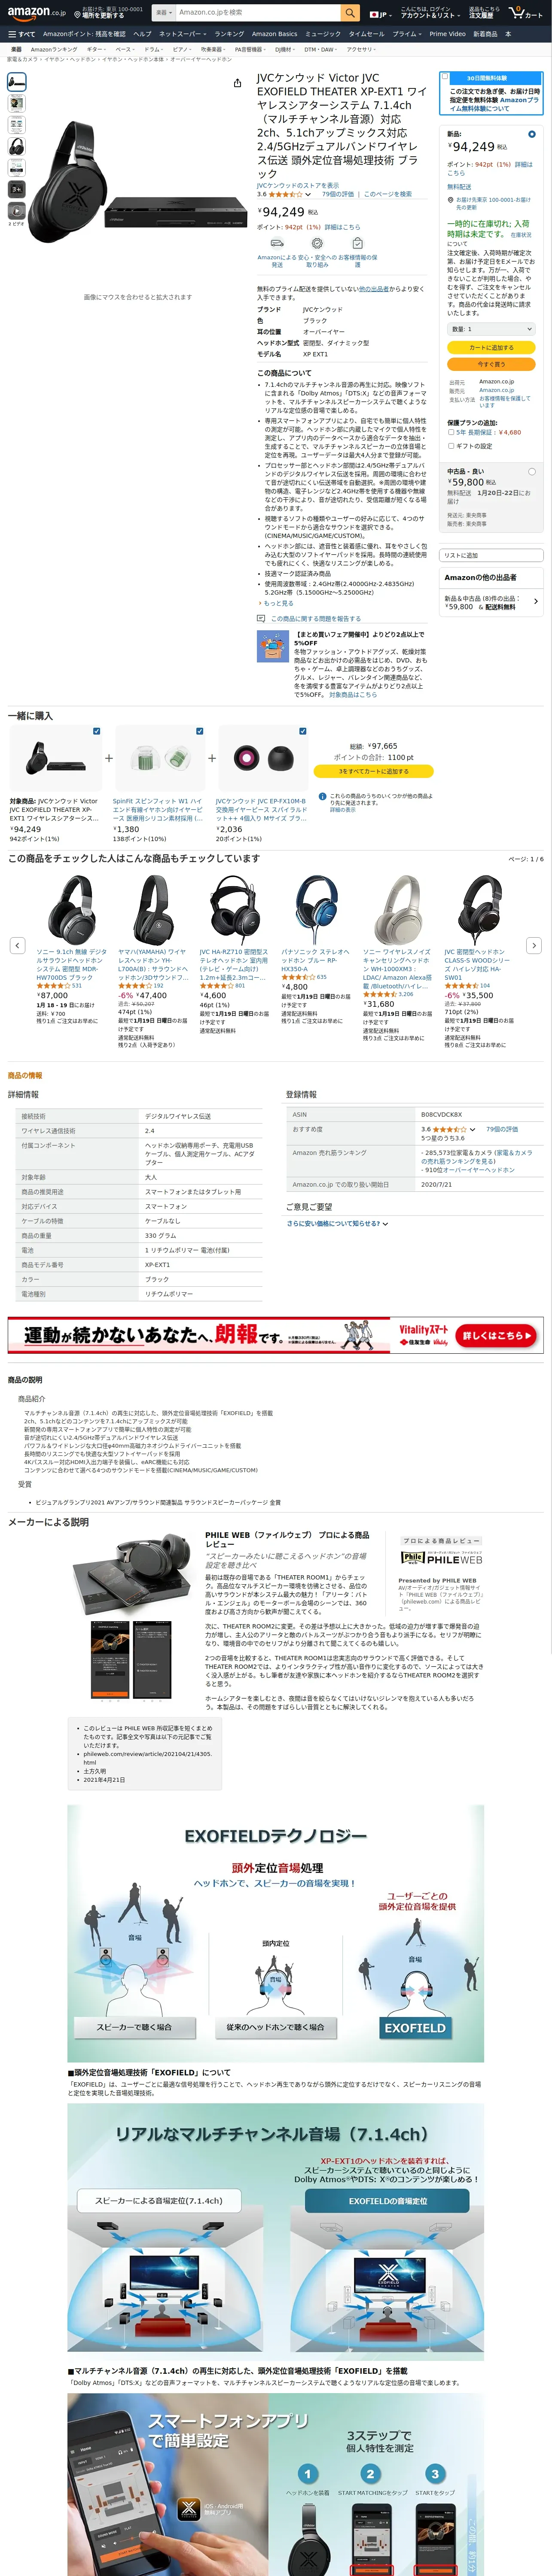Viewport: 552px width, 2576px height.
Task: Check the 30-day free trial checkbox
Action: [445, 77]
